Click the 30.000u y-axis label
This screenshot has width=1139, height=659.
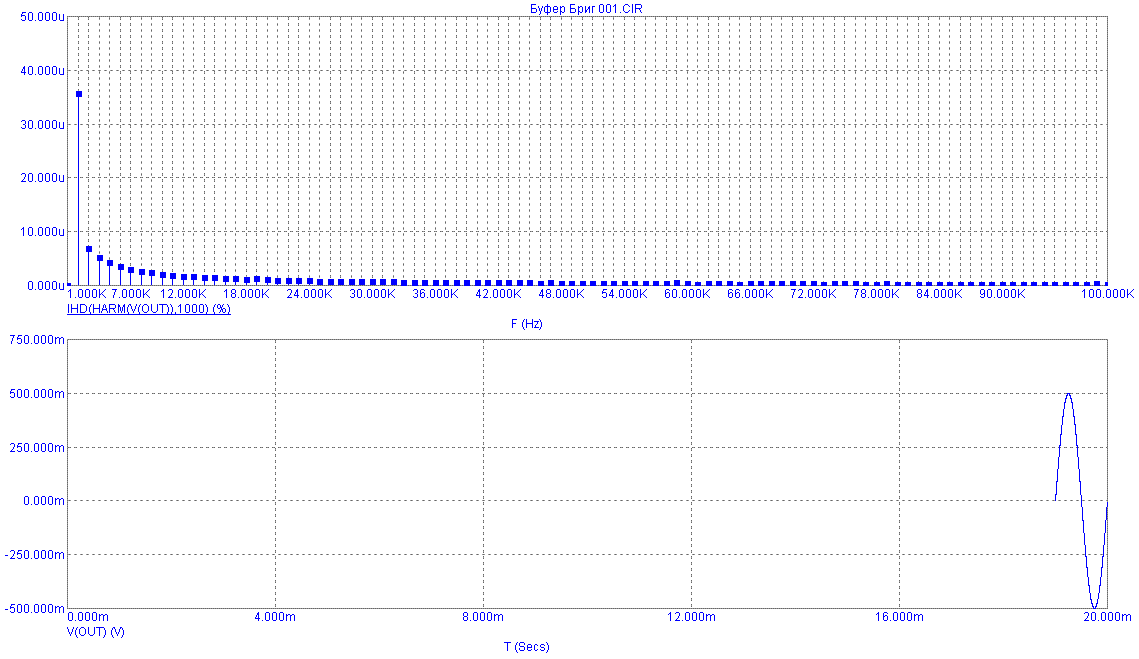(x=42, y=124)
